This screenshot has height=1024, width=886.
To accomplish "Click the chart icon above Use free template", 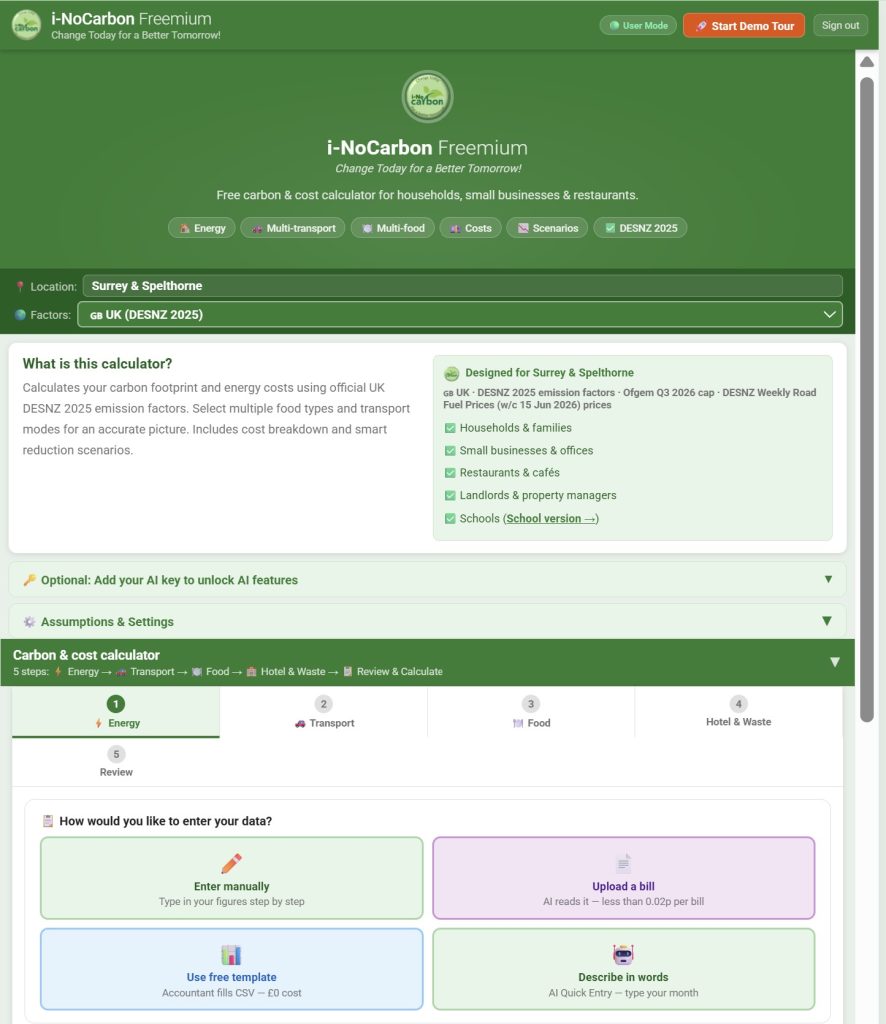I will (231, 954).
